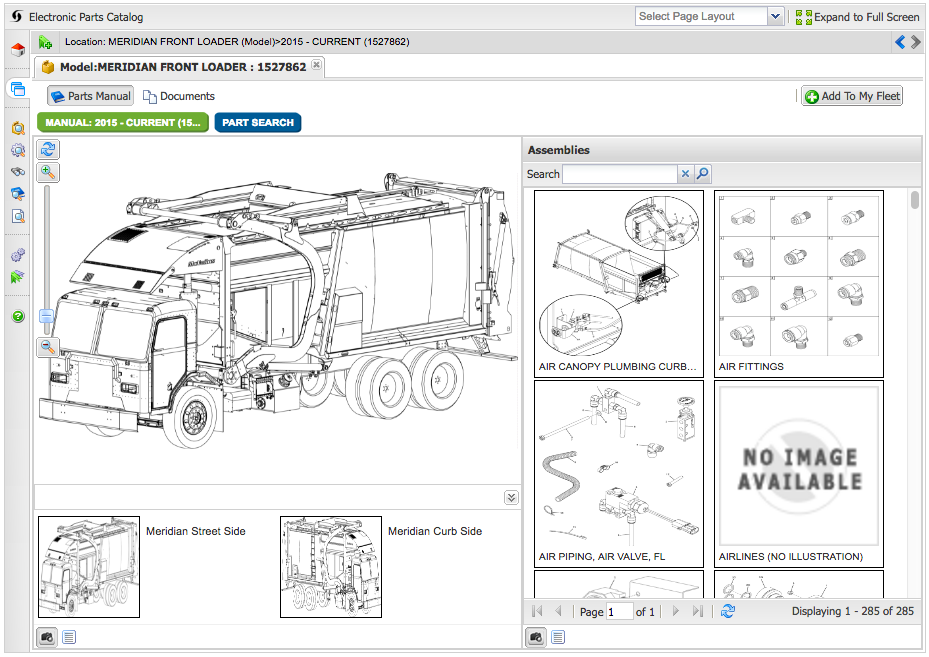The height and width of the screenshot is (657, 929).
Task: Click the 'Displaying 1 - 285 of 285' status text
Action: 853,611
